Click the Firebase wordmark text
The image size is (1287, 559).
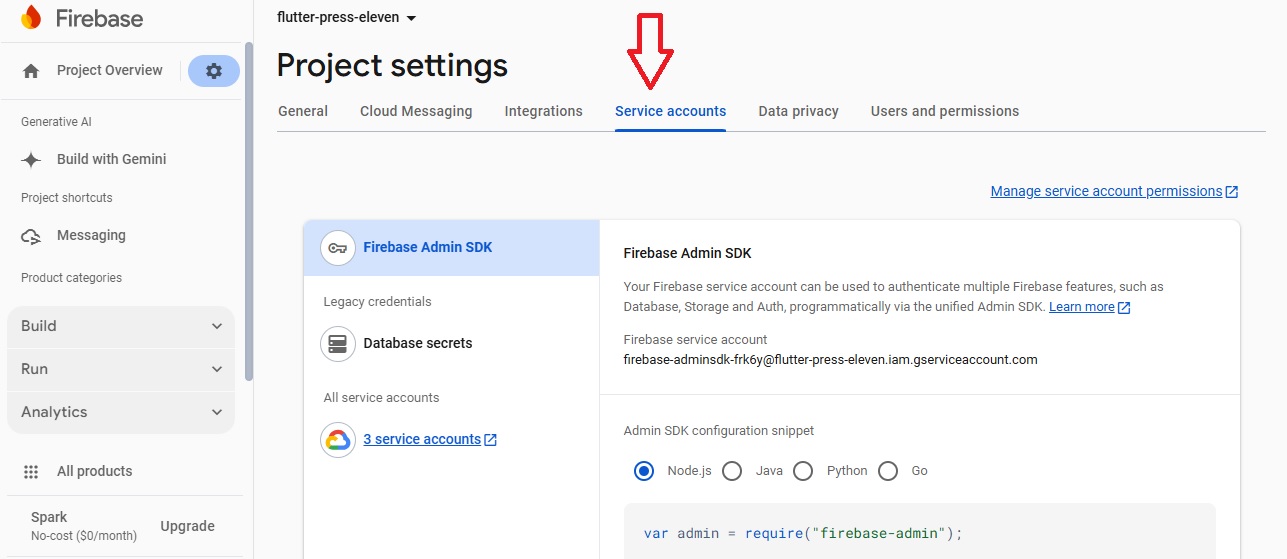coord(100,18)
